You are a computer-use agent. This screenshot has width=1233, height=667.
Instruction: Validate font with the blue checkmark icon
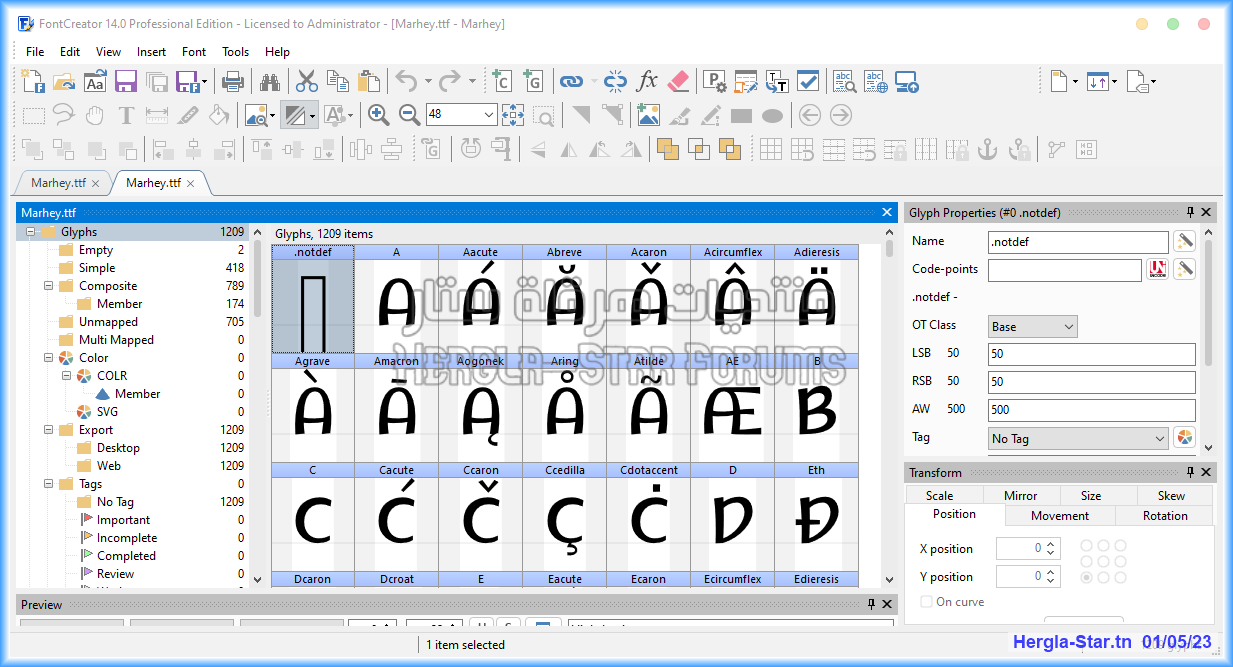tap(808, 82)
